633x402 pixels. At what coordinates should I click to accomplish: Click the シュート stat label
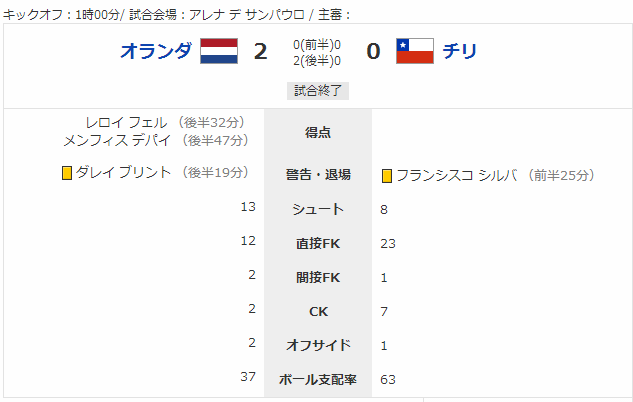coord(318,209)
